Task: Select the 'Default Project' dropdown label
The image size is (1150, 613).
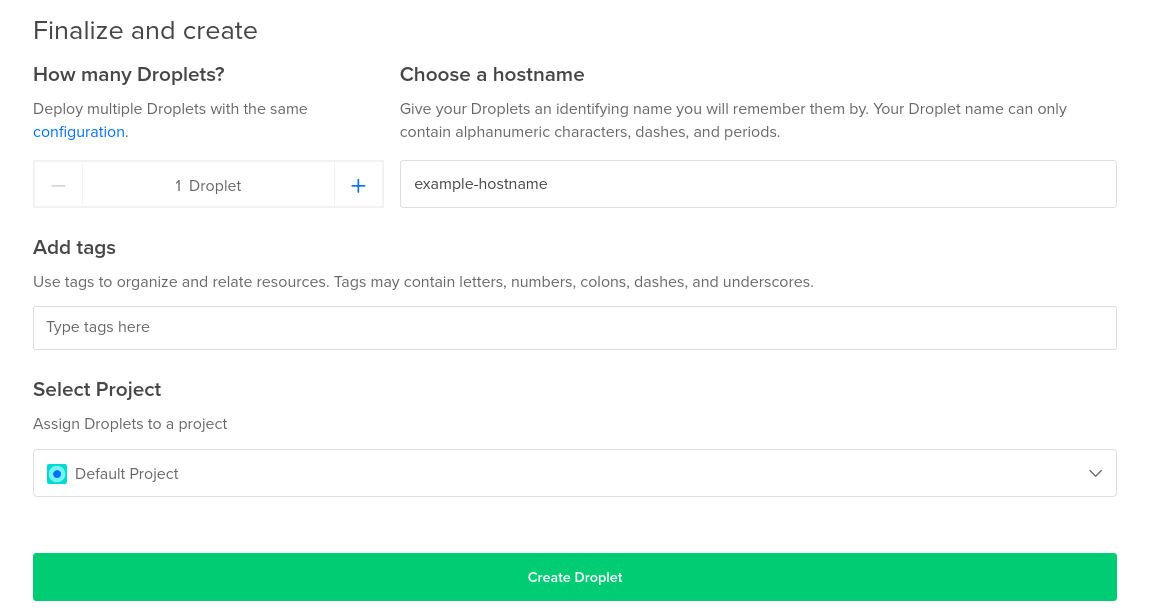Action: click(127, 474)
